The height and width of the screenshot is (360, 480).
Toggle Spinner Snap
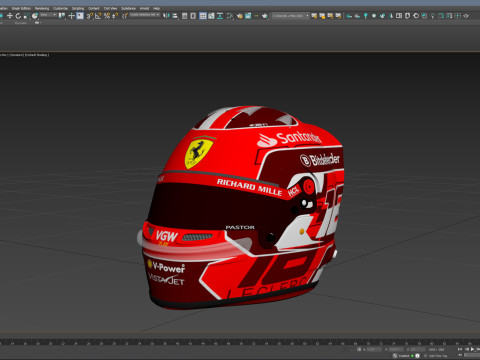(x=114, y=16)
